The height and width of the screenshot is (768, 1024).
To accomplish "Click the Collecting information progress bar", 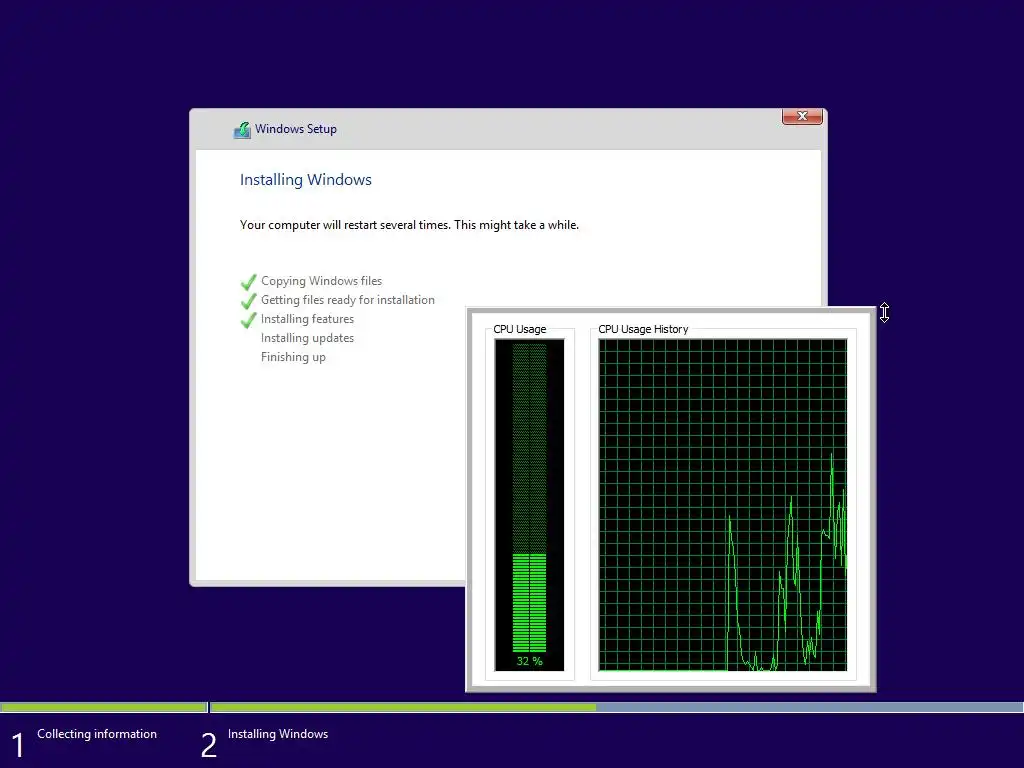I will pos(103,707).
